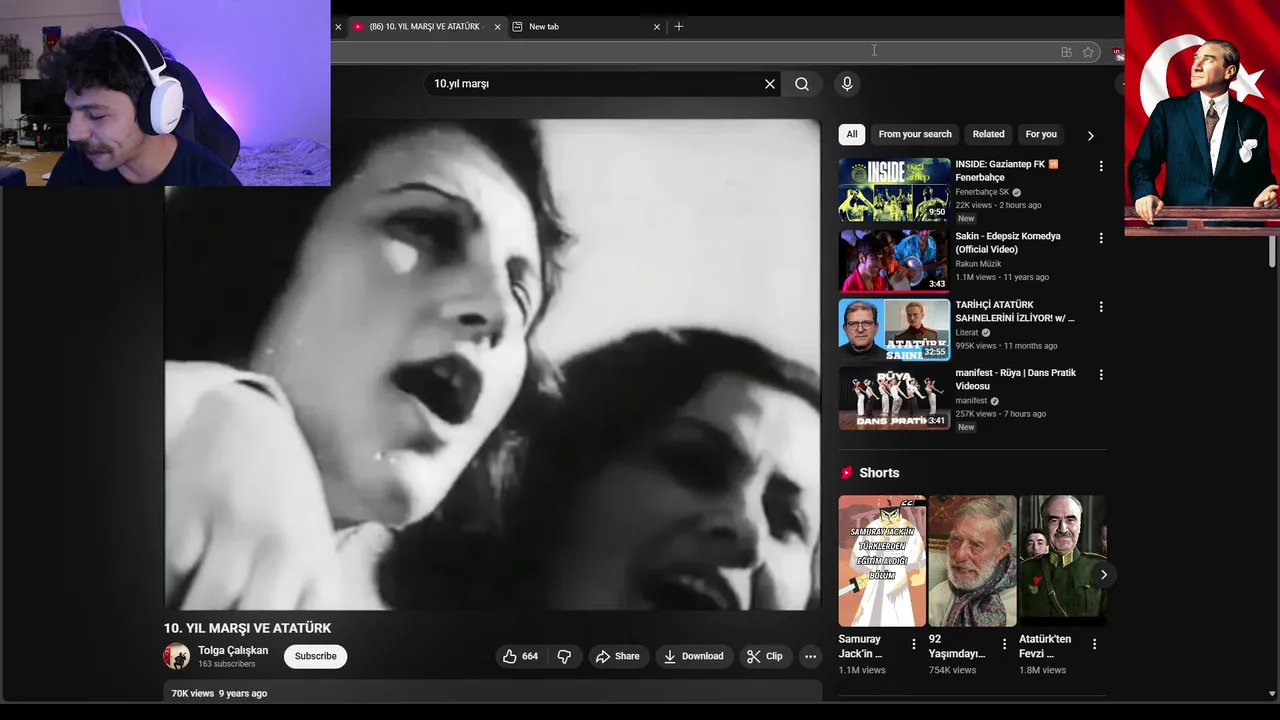The image size is (1280, 720).
Task: Open options for Samuray Jack short
Action: pos(913,644)
